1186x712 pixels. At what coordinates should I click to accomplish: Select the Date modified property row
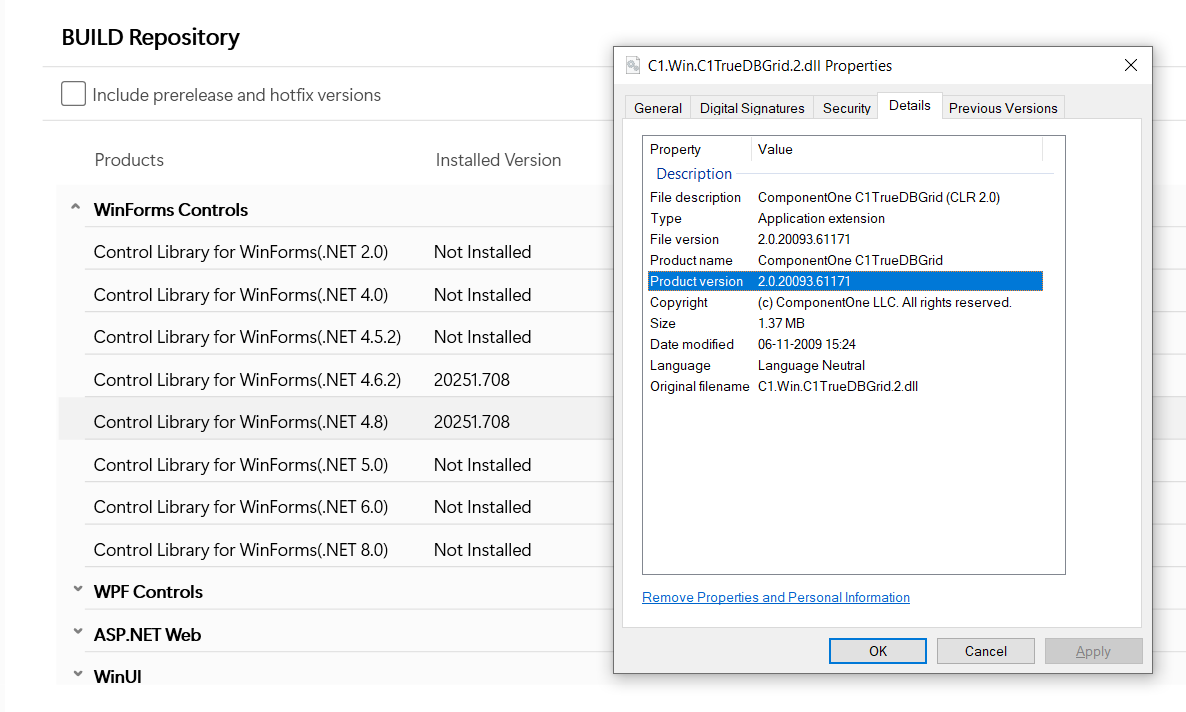click(846, 344)
